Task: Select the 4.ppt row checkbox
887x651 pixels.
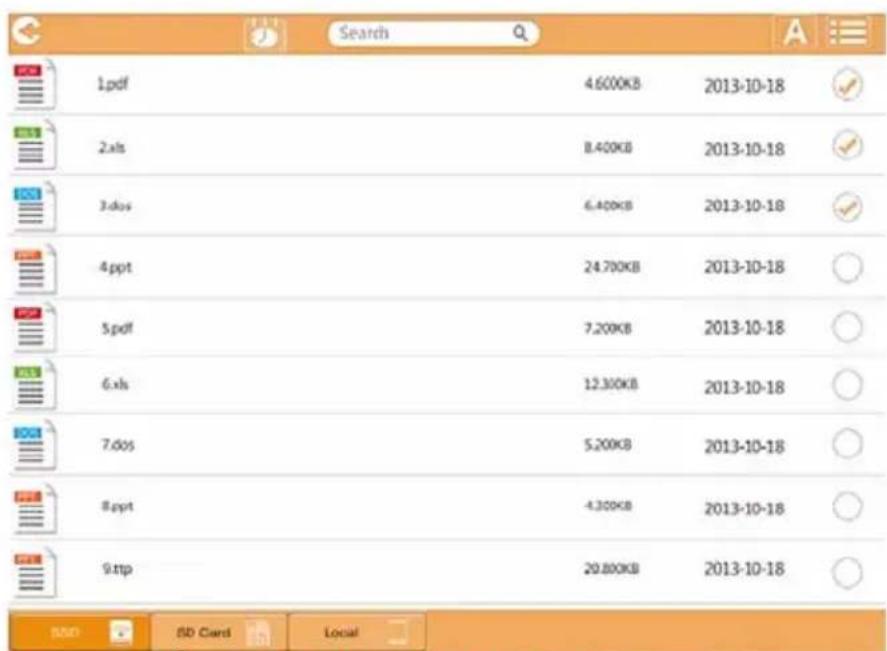Action: 847,268
